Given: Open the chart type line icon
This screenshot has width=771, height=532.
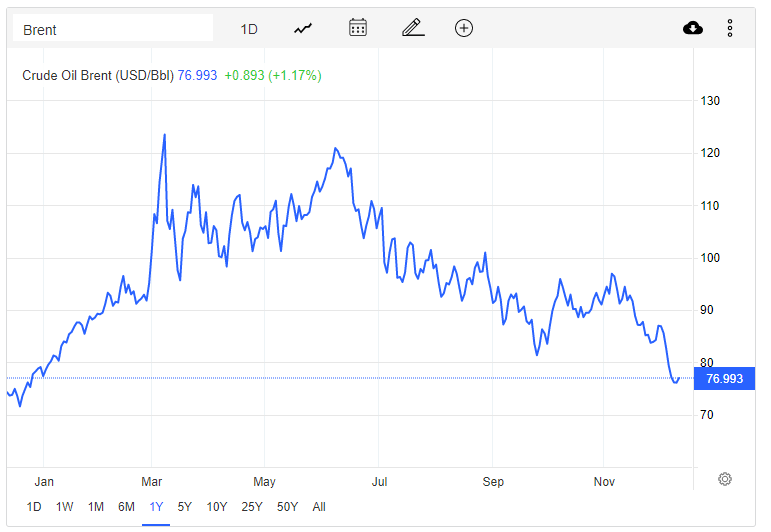Looking at the screenshot, I should pyautogui.click(x=303, y=29).
